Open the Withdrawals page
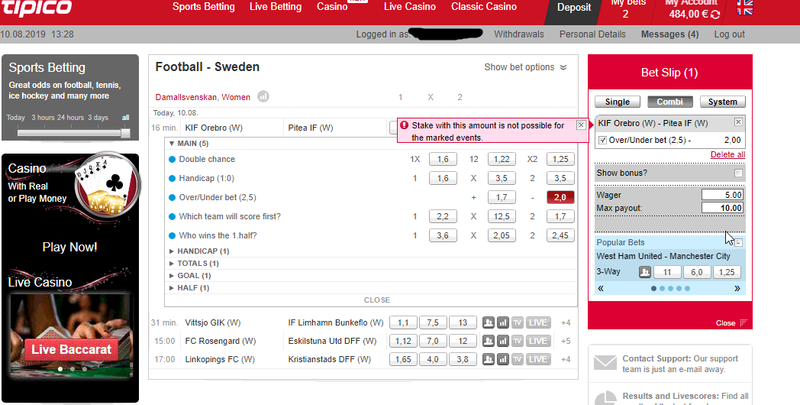 click(519, 34)
